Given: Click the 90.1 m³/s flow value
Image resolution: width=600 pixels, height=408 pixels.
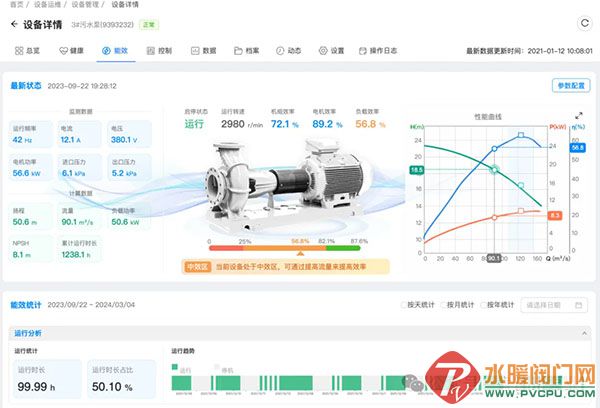Looking at the screenshot, I should pos(77,222).
